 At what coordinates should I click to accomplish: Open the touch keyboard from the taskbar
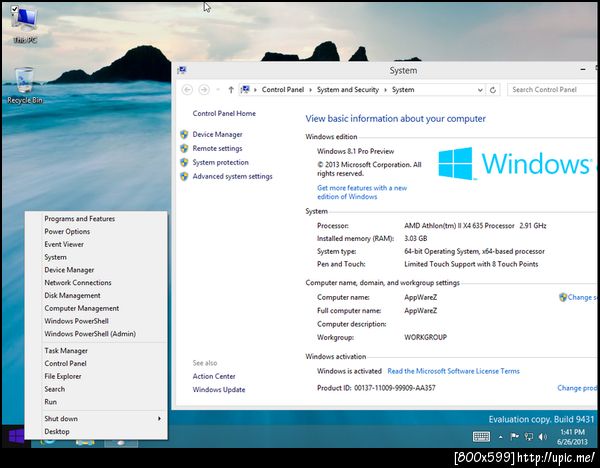481,437
